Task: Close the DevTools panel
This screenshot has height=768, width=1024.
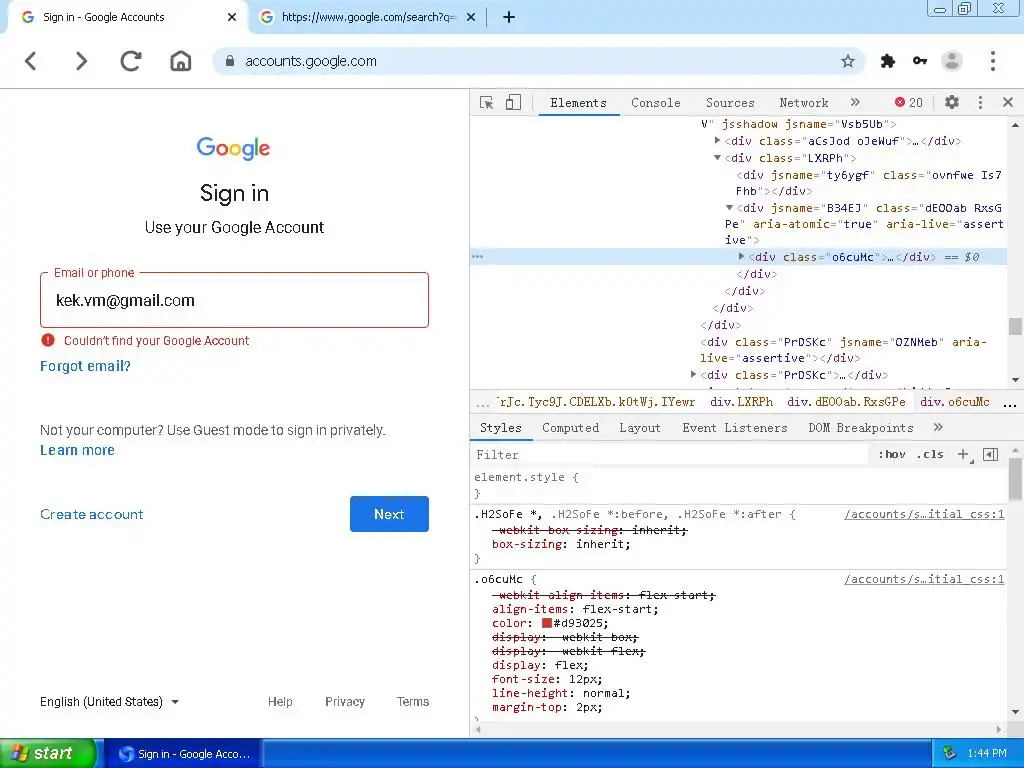Action: (1008, 103)
